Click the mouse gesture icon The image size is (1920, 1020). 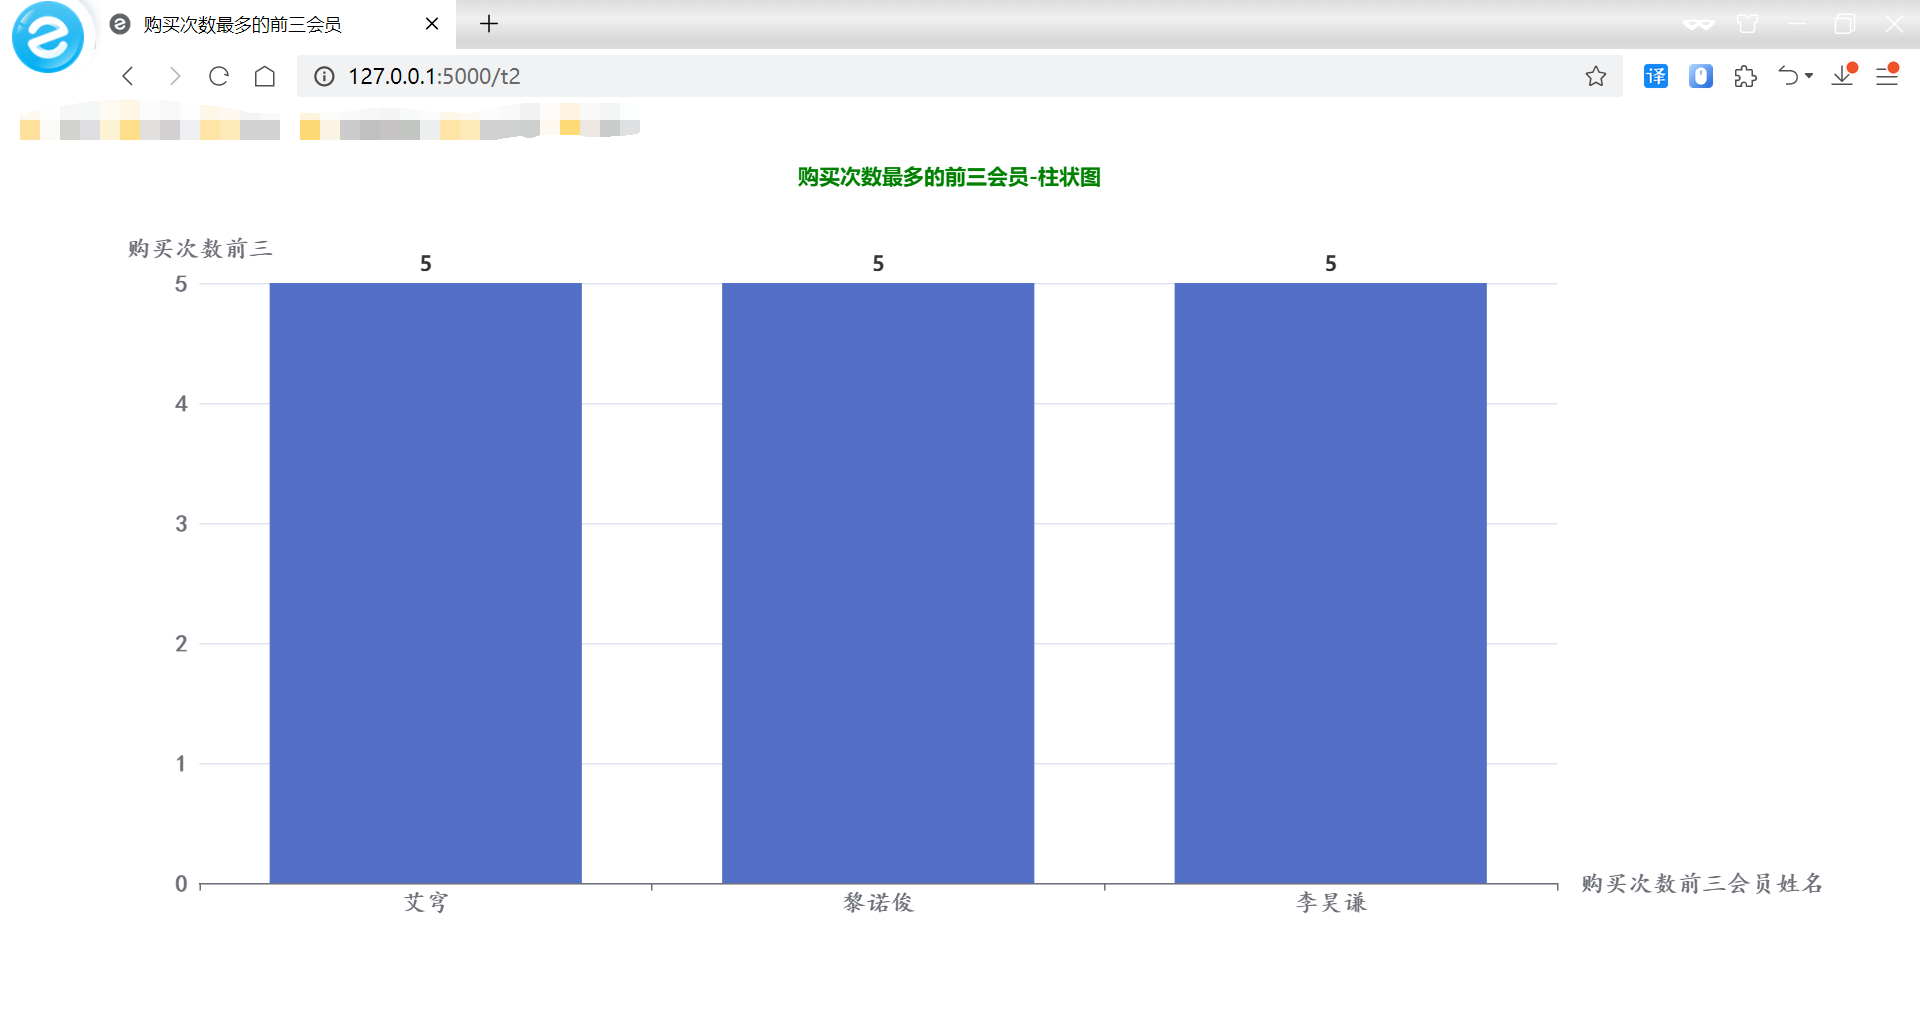point(1700,75)
